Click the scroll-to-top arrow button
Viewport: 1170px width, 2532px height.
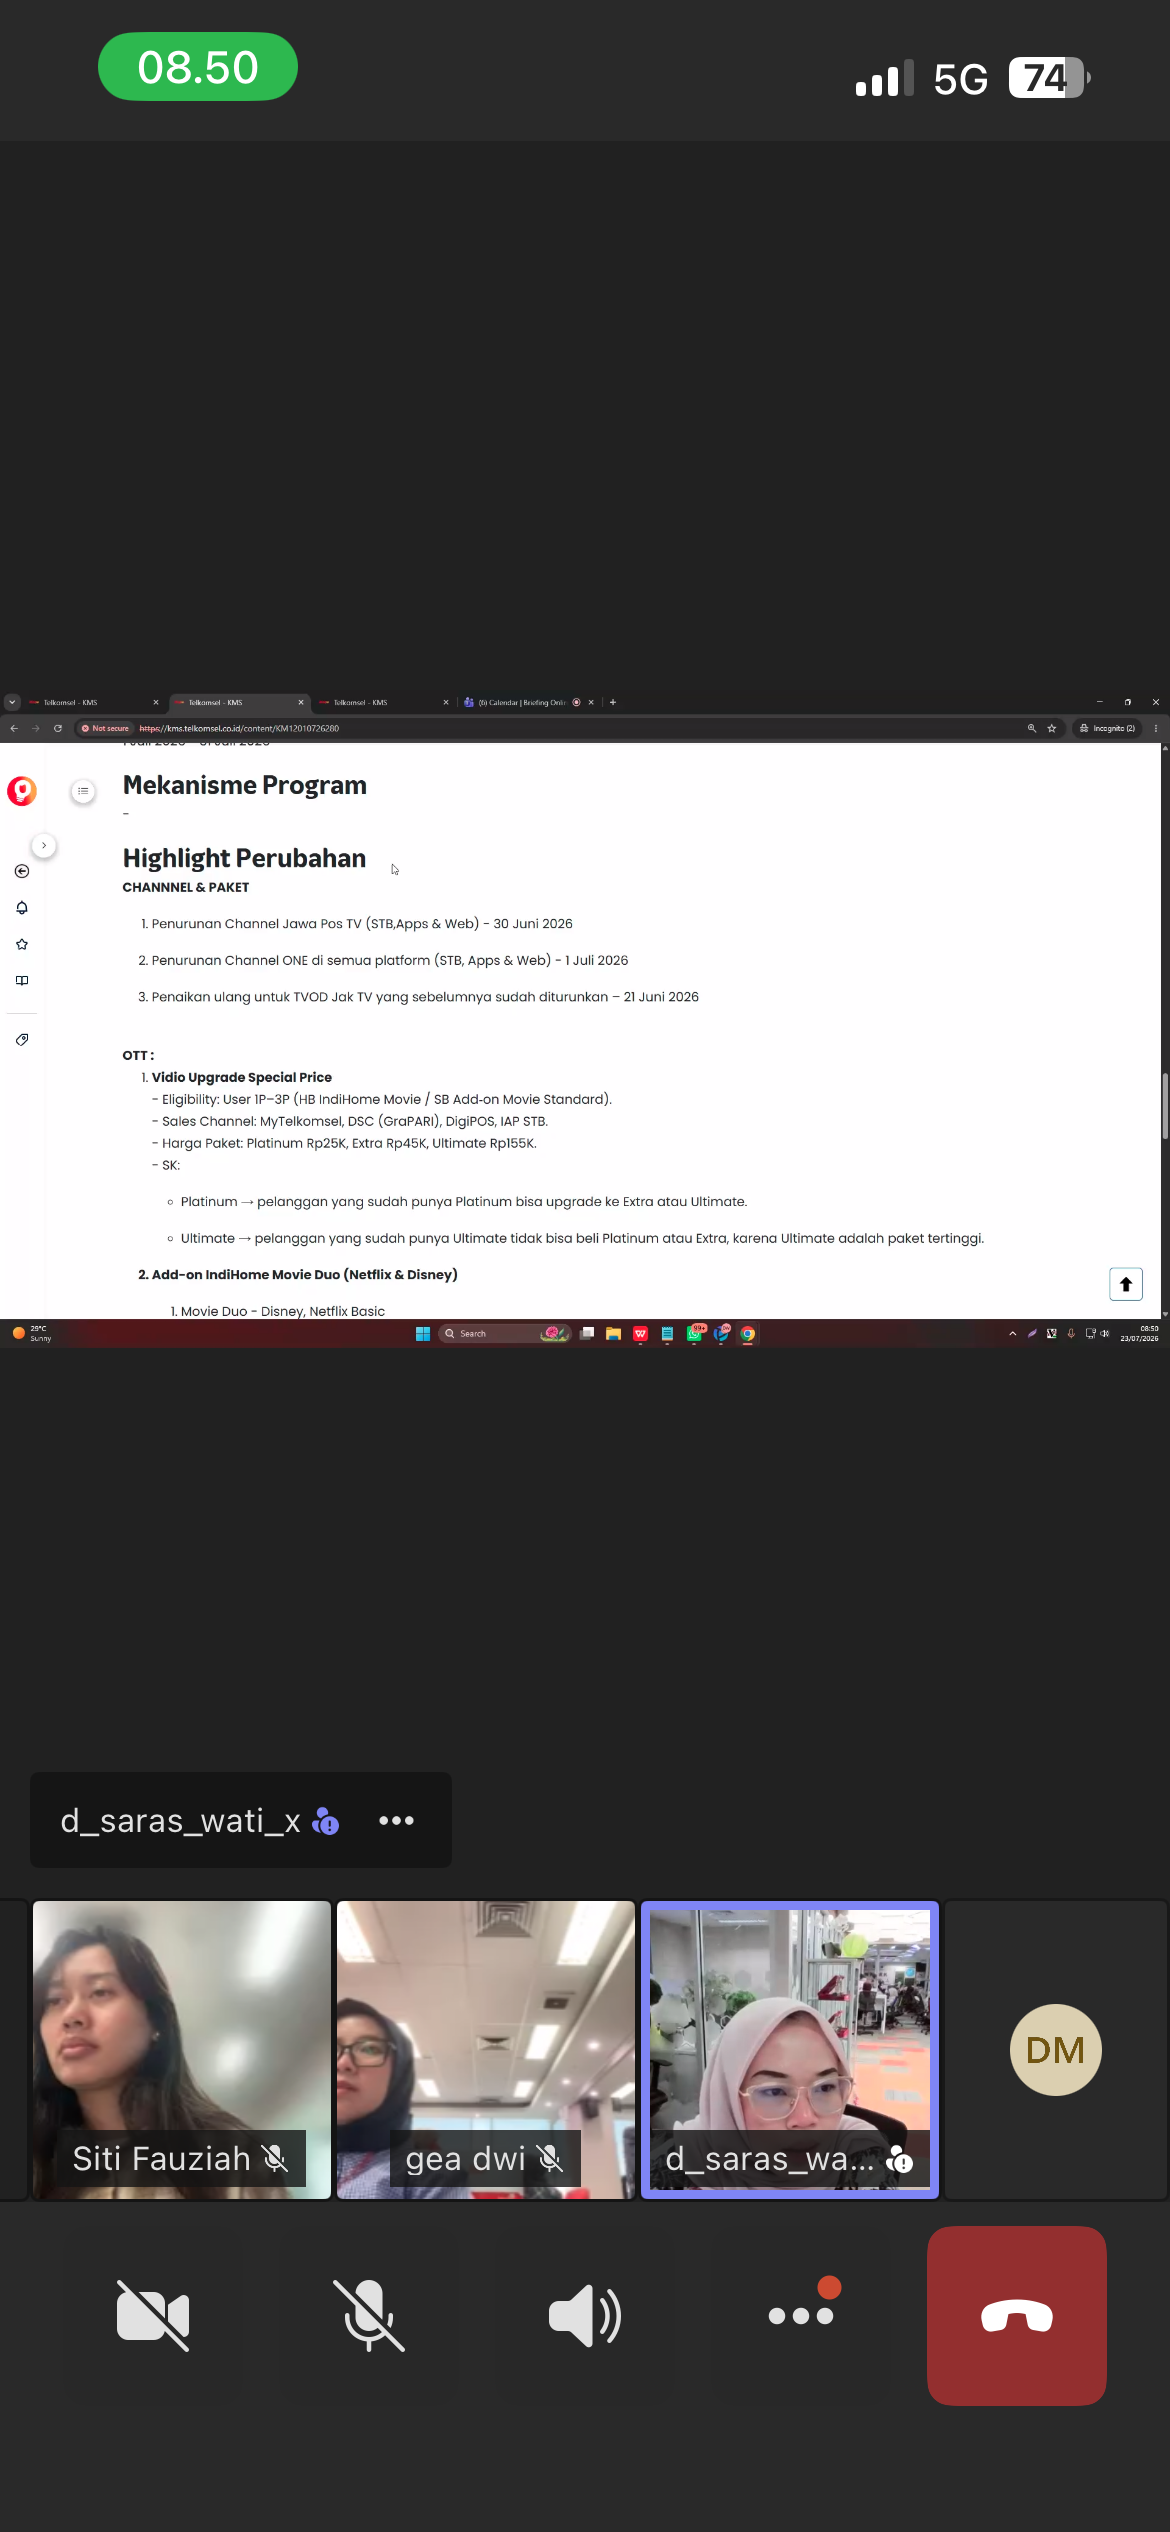click(1126, 1284)
